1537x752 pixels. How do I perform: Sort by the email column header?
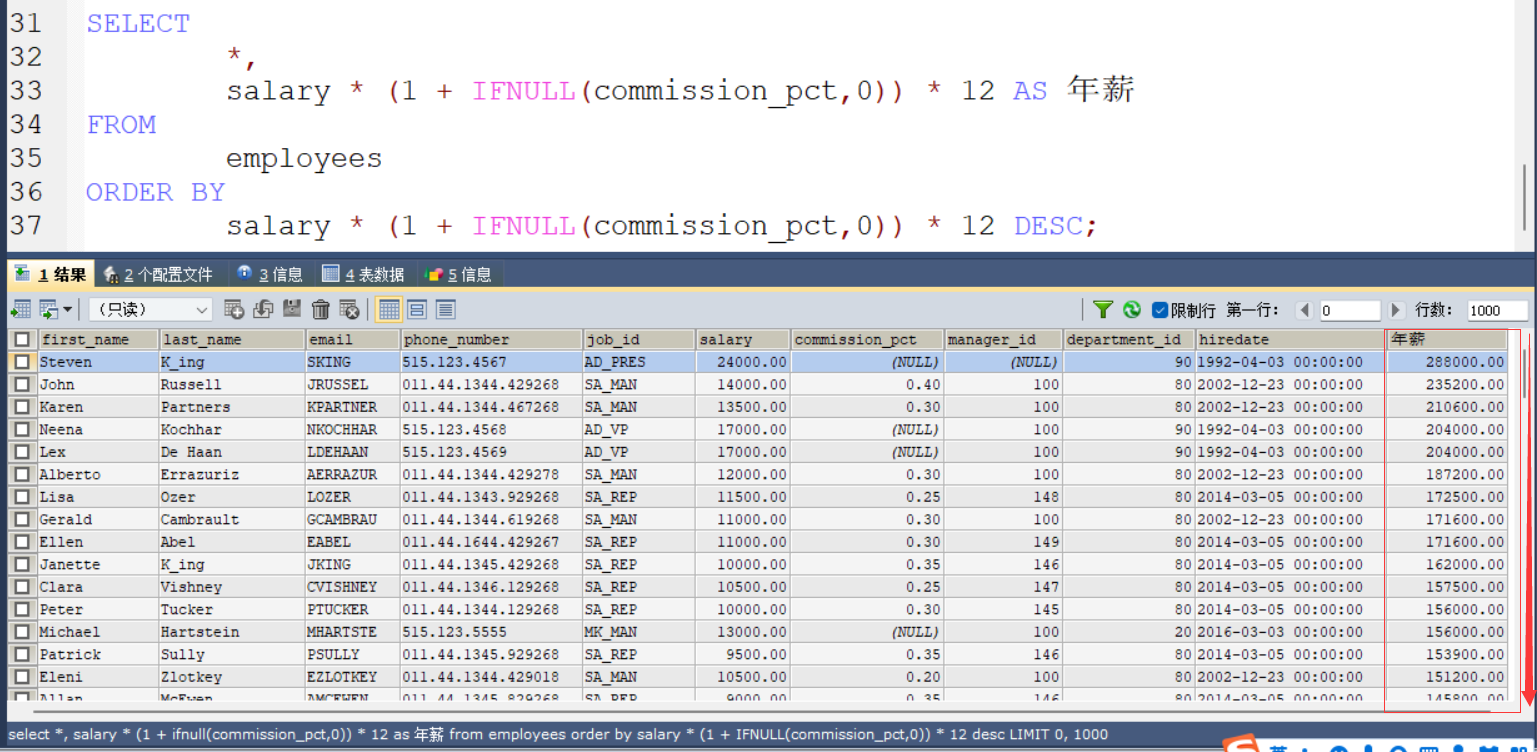(352, 340)
